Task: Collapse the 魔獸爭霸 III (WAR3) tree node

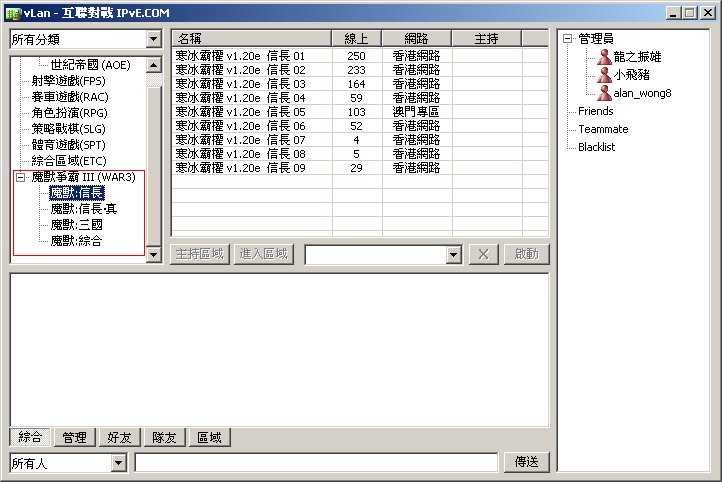Action: pos(21,177)
